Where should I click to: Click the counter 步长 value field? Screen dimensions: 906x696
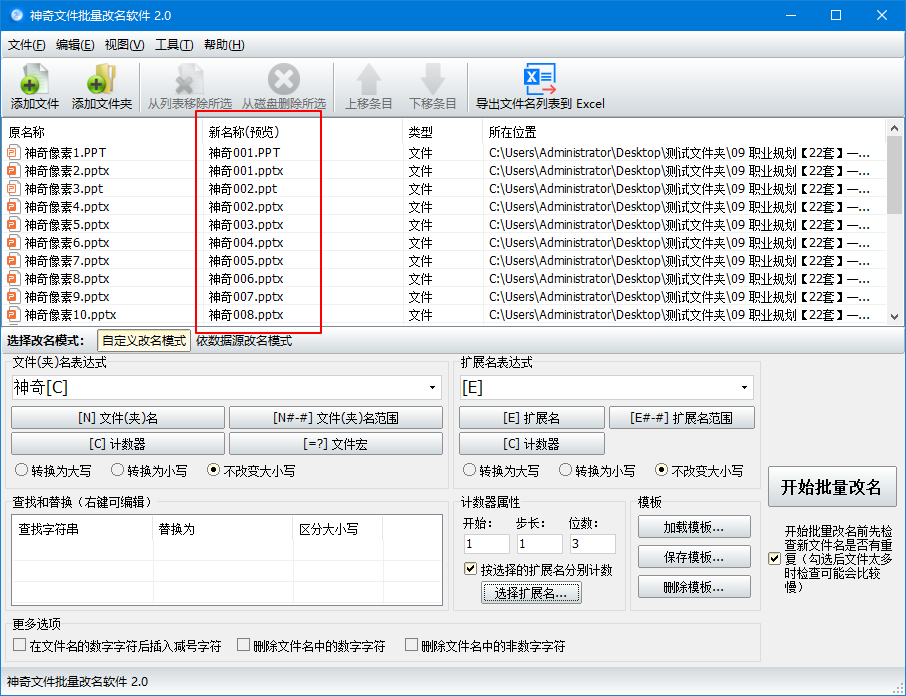click(x=539, y=544)
